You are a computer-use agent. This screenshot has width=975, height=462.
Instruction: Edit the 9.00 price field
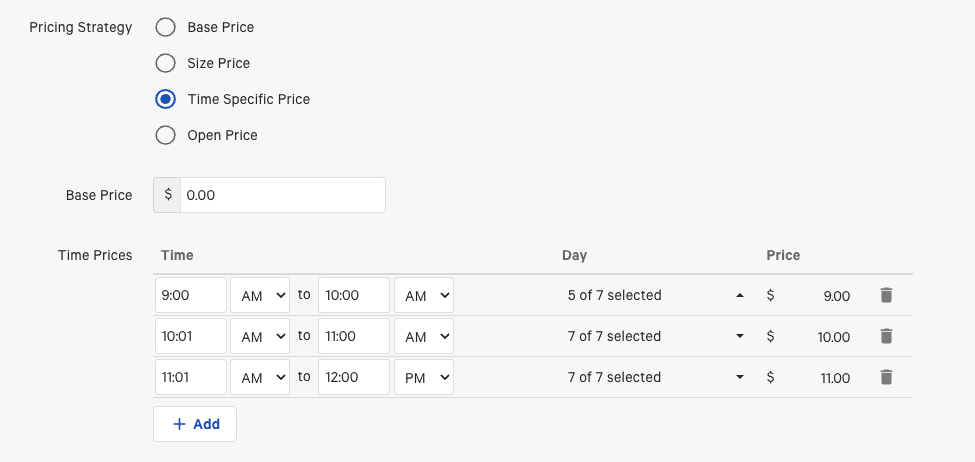point(820,296)
